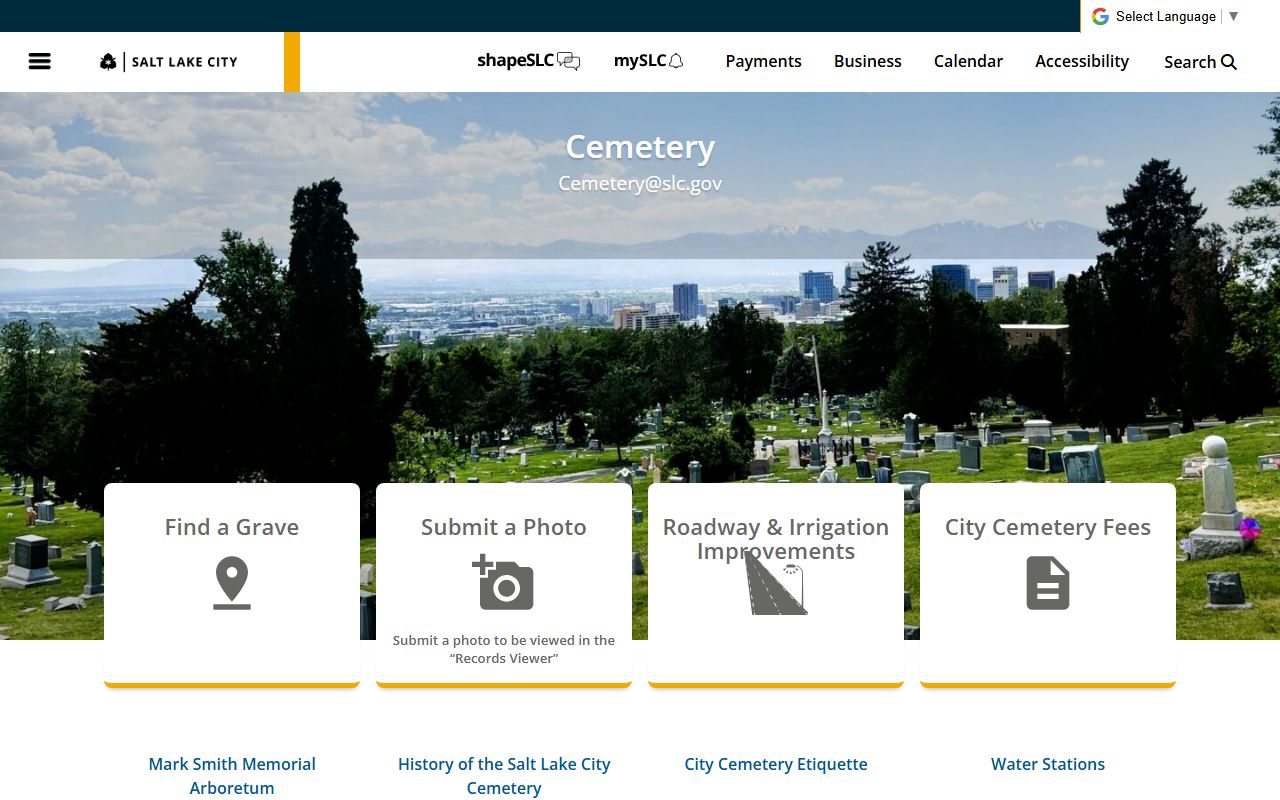
Task: Open the Payments menu item
Action: 764,61
